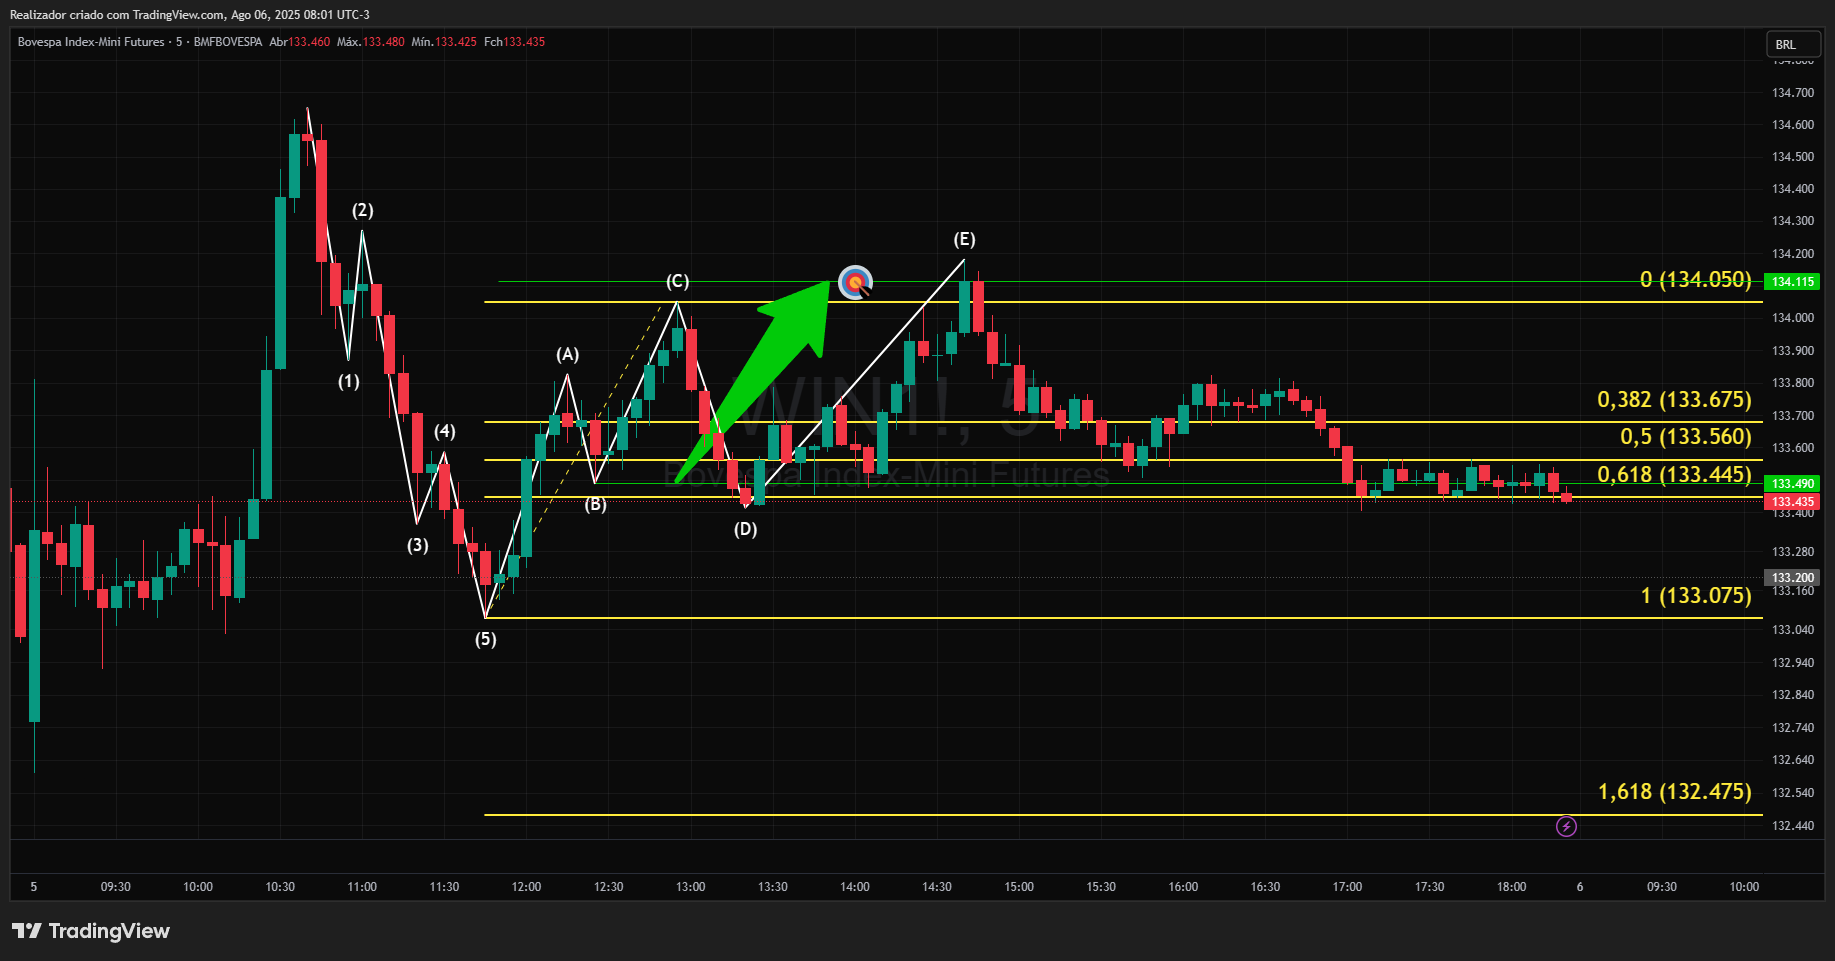Select the Fibonacci label 1,618 (132.475)
Image resolution: width=1835 pixels, height=961 pixels.
pos(1675,792)
